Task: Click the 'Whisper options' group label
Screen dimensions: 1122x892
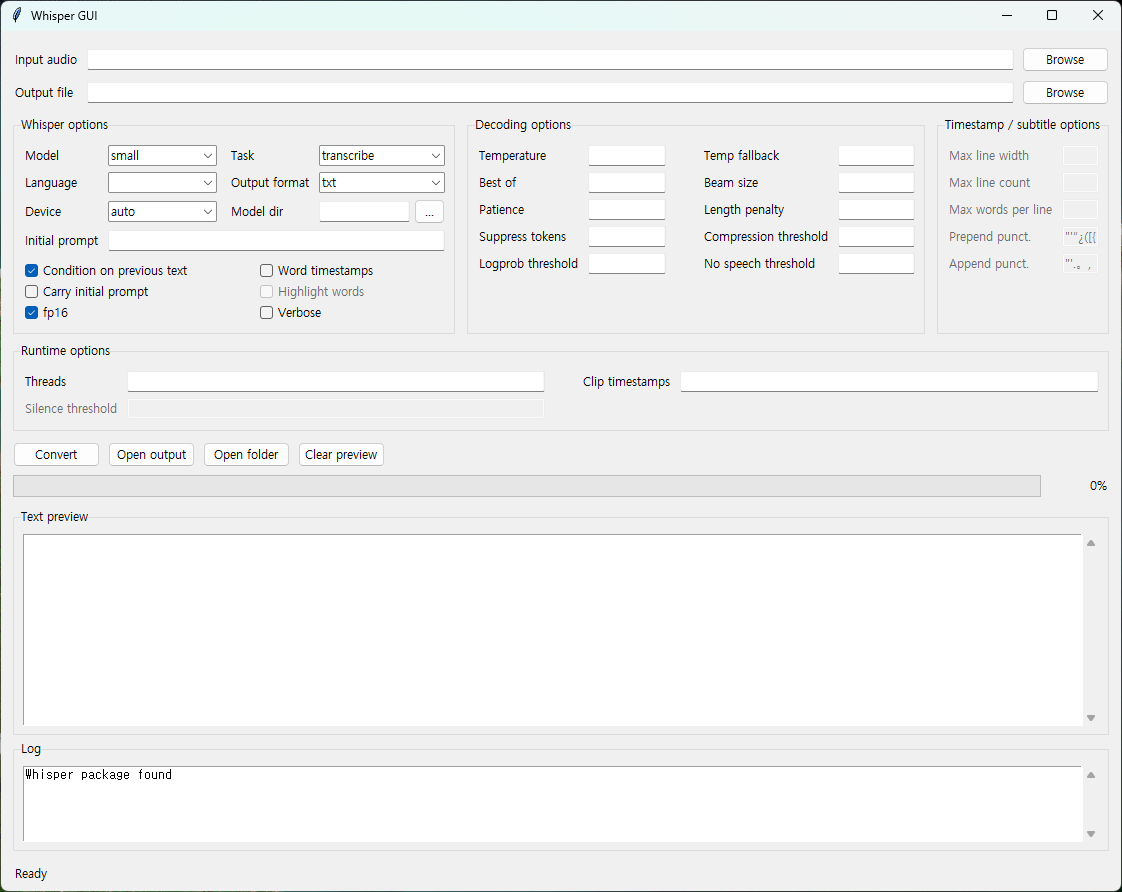Action: click(x=64, y=124)
